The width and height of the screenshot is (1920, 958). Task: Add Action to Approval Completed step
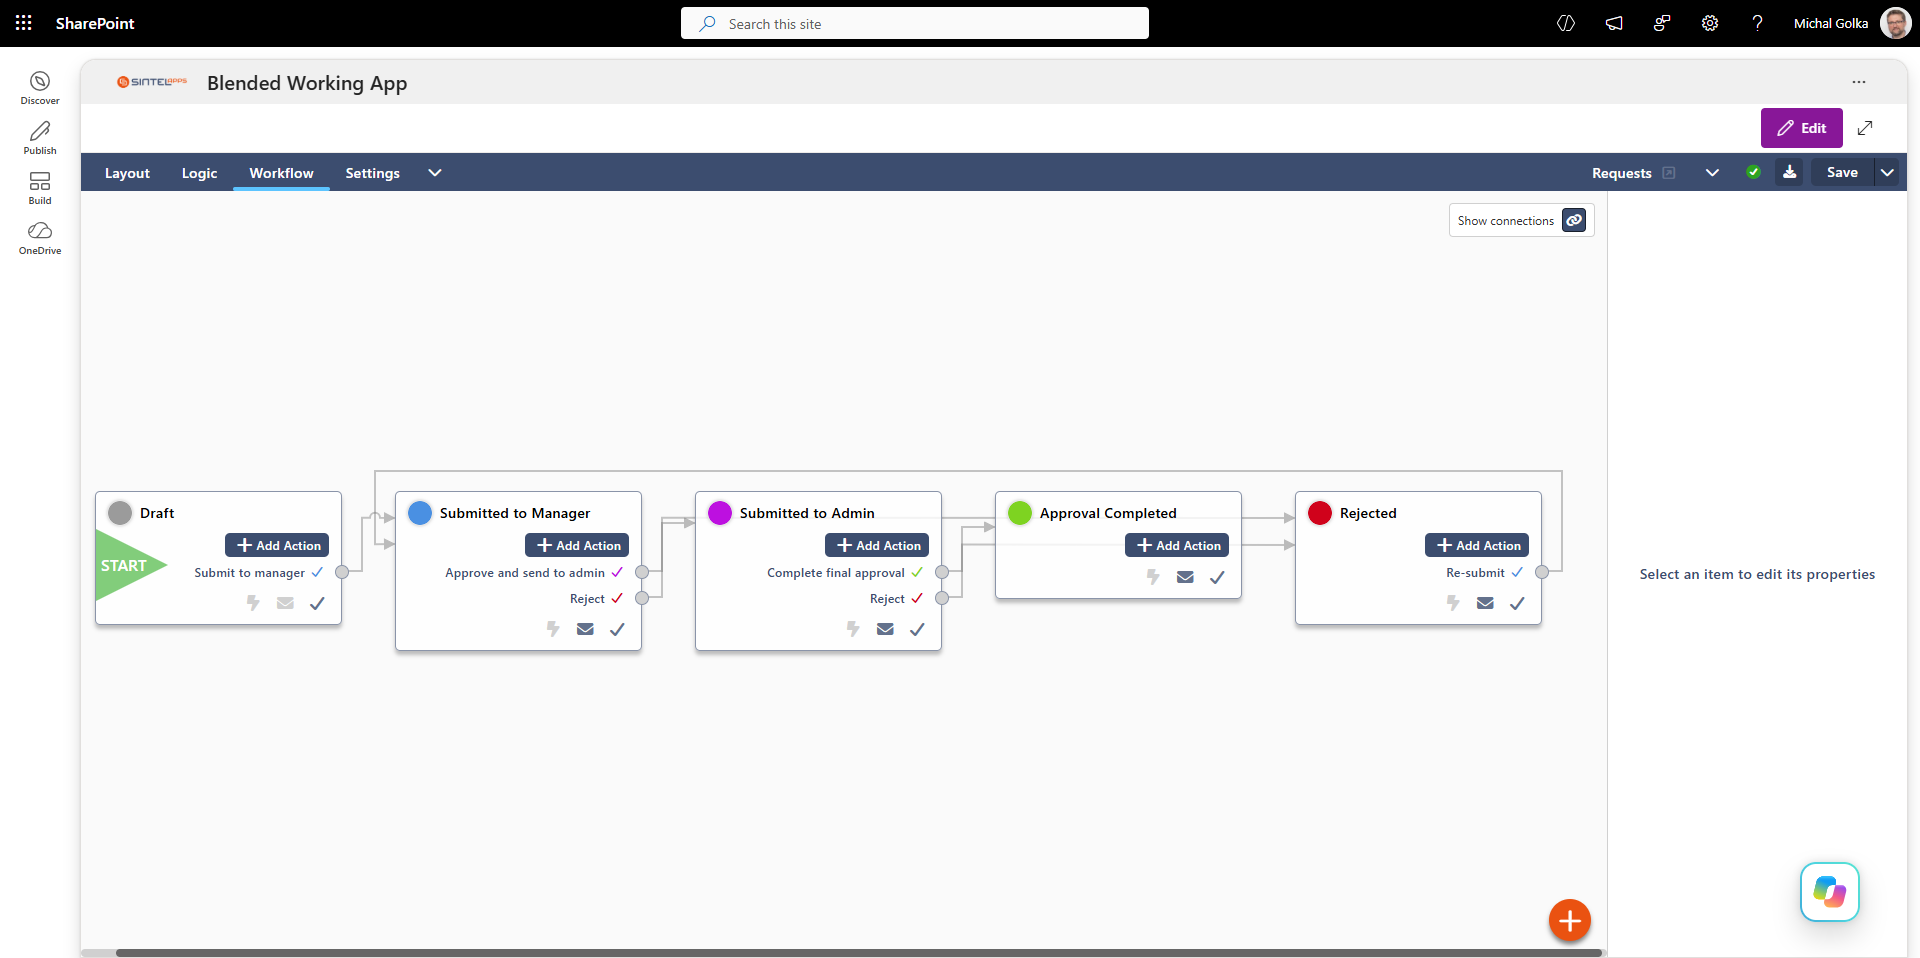point(1177,545)
